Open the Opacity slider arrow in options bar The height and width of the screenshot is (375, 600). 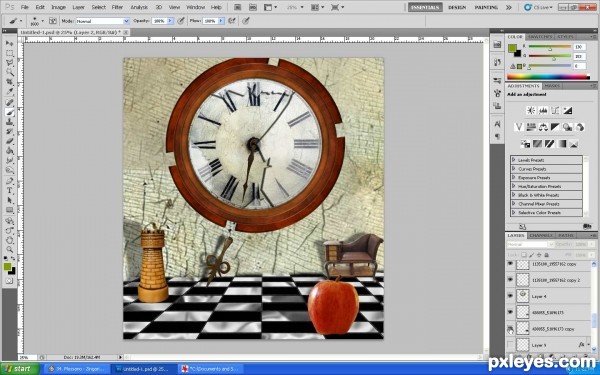tap(170, 21)
